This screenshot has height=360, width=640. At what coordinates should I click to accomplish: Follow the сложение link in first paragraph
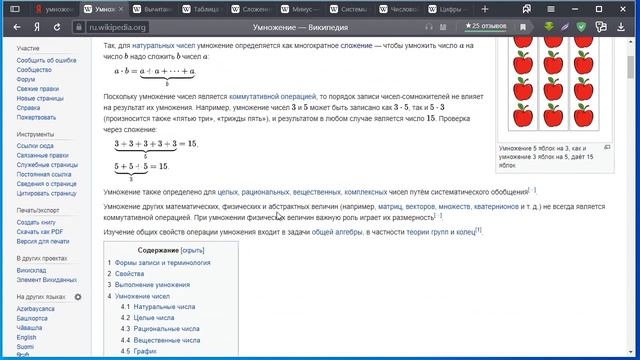[356, 46]
